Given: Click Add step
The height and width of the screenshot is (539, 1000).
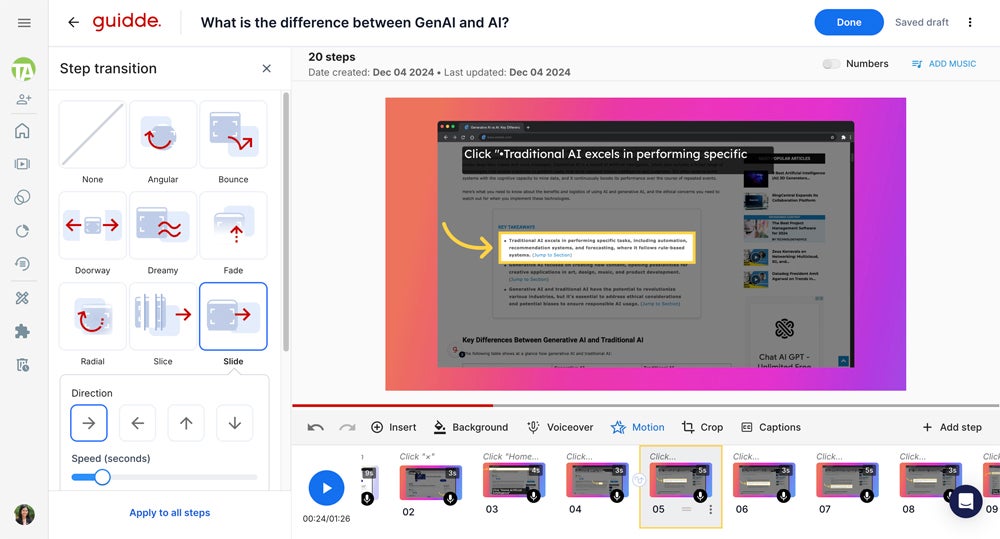Looking at the screenshot, I should coord(952,427).
